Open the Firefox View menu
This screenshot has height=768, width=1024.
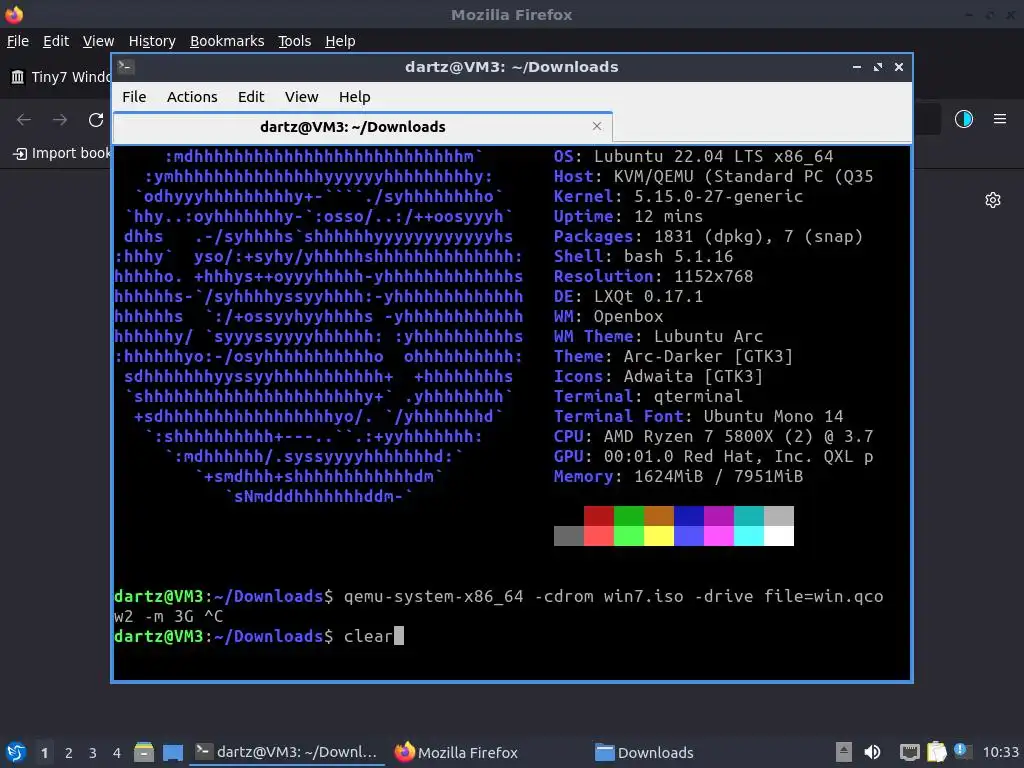coord(98,41)
